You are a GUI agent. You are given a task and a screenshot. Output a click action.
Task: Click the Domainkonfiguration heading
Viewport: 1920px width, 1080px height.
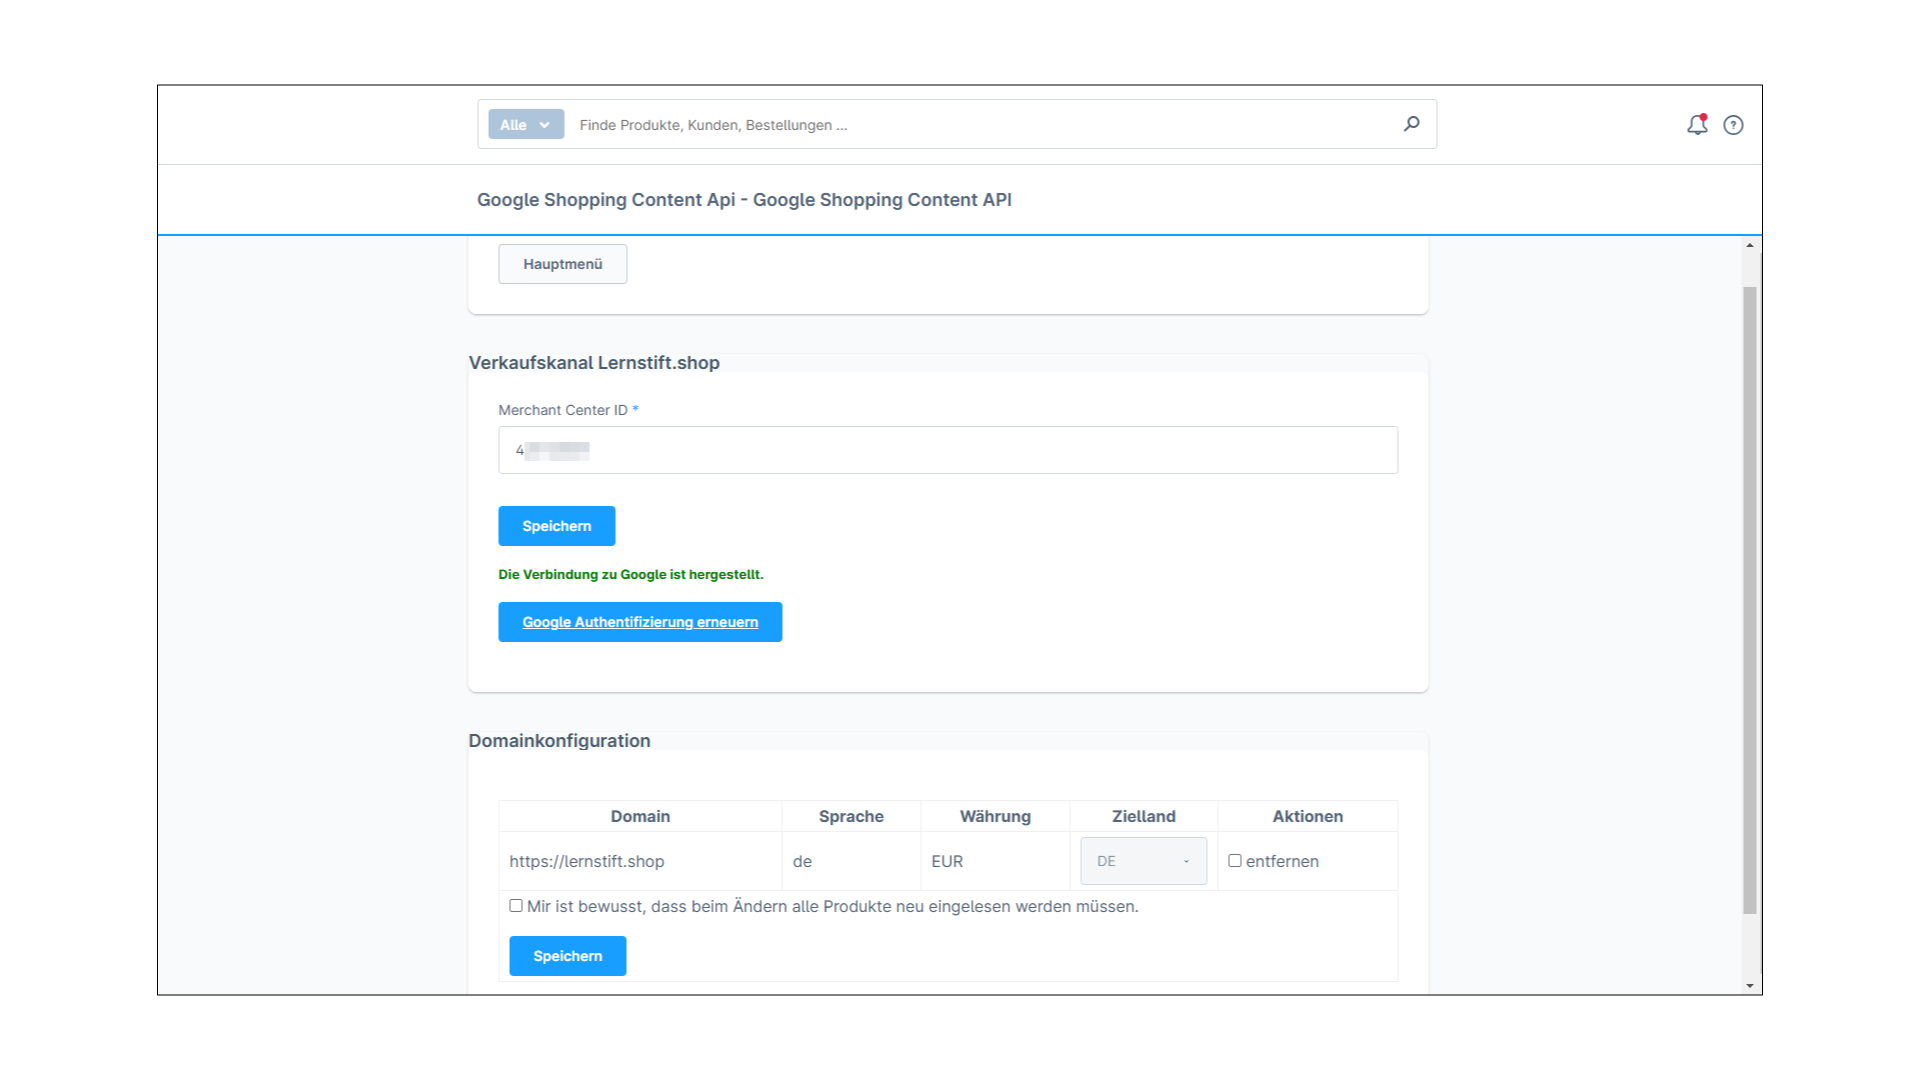coord(559,741)
